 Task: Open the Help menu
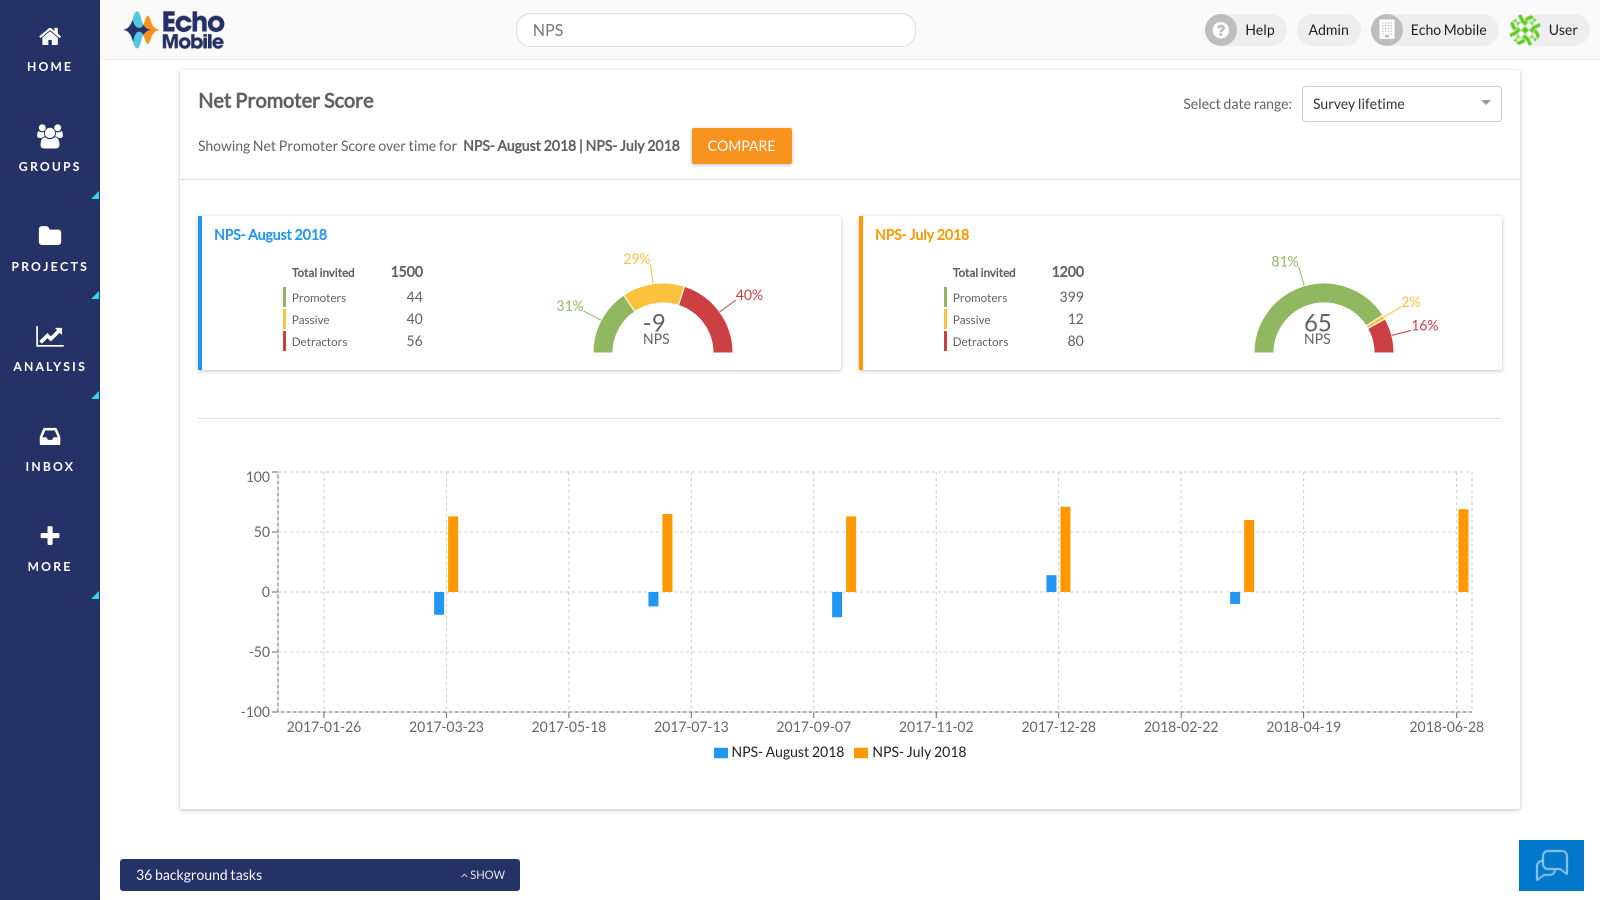point(1244,30)
